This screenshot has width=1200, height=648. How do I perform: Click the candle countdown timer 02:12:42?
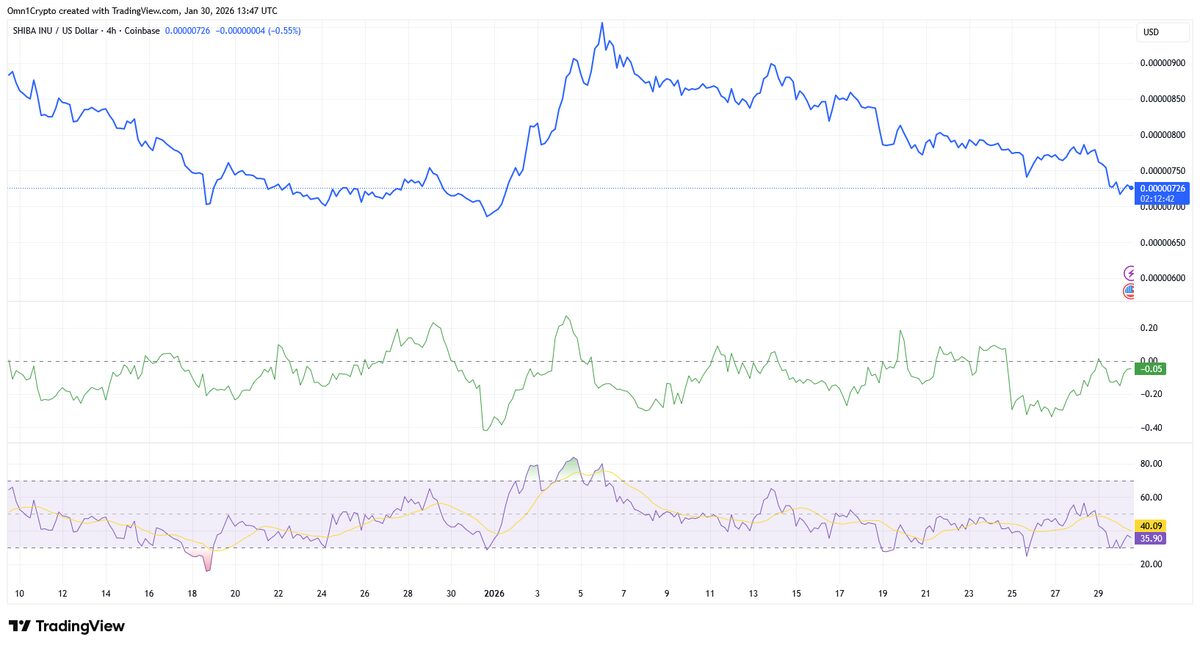point(1157,198)
